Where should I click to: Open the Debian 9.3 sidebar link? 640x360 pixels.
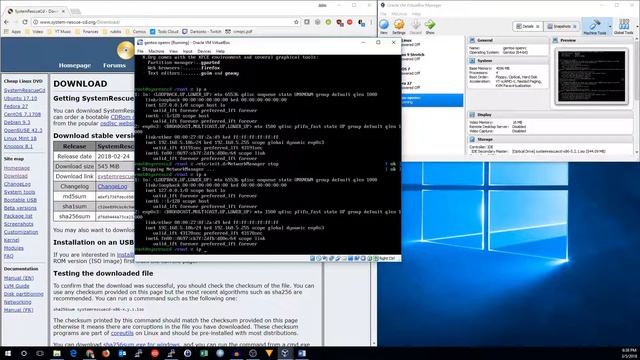click(17, 122)
